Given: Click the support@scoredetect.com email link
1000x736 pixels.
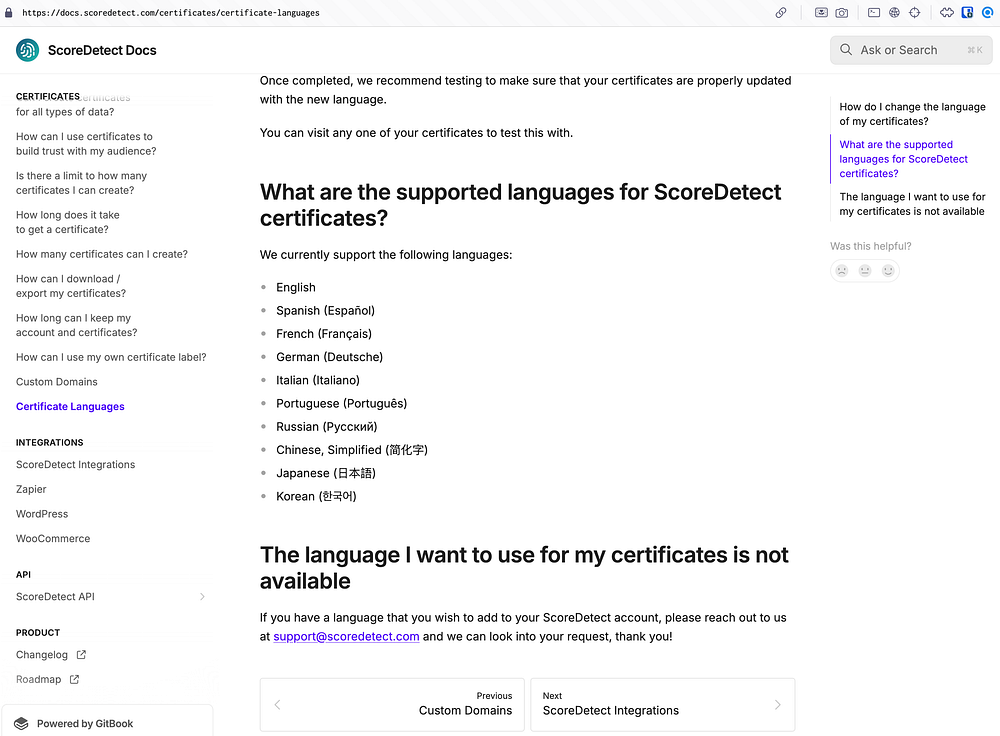Looking at the screenshot, I should (x=346, y=637).
